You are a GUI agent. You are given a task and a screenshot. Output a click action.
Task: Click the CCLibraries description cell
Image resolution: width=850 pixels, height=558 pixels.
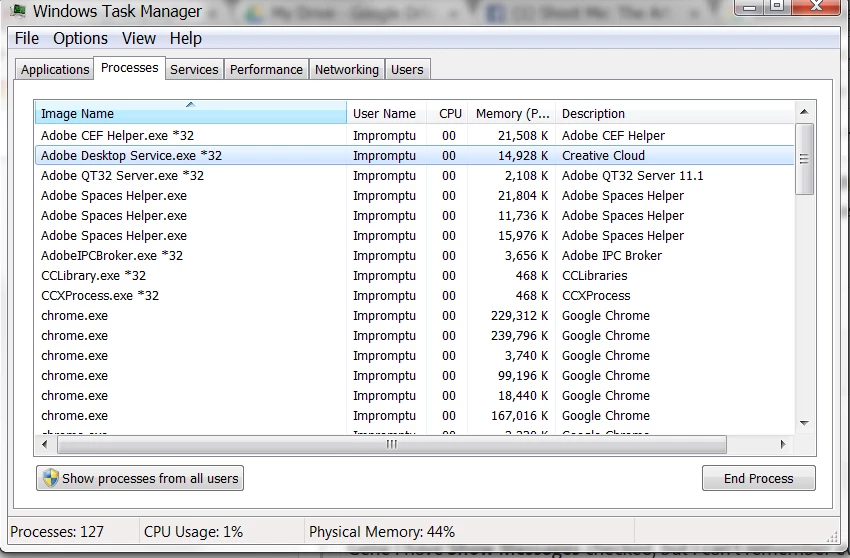point(595,276)
